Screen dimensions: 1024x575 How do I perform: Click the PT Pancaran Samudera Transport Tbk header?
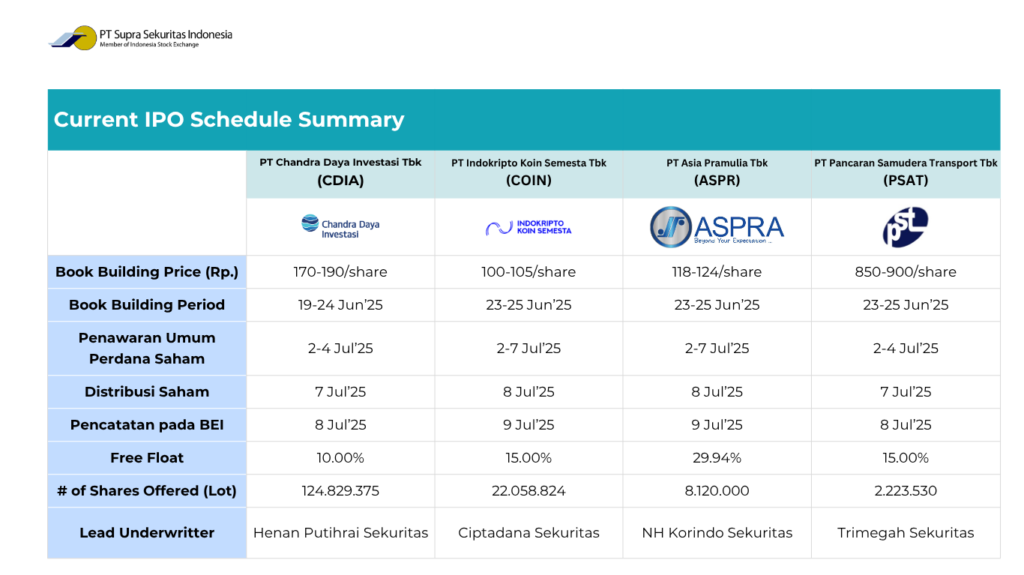(x=905, y=172)
